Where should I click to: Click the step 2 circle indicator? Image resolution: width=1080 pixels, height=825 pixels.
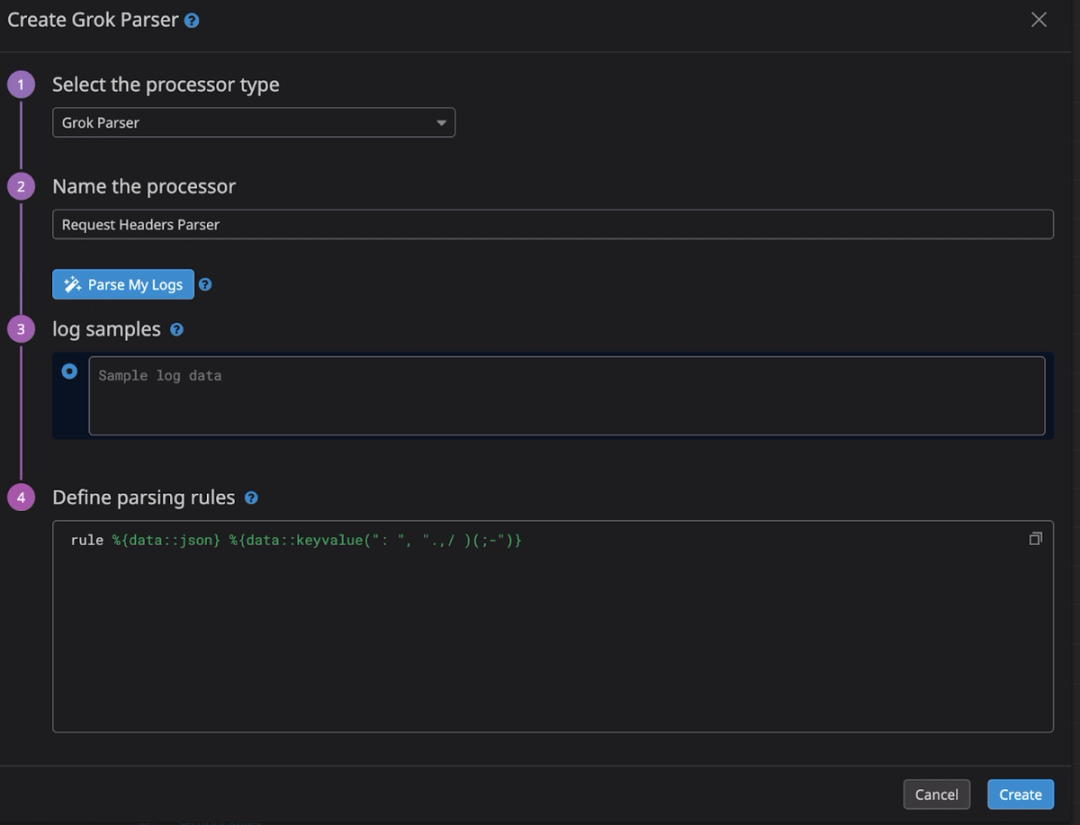coord(21,186)
